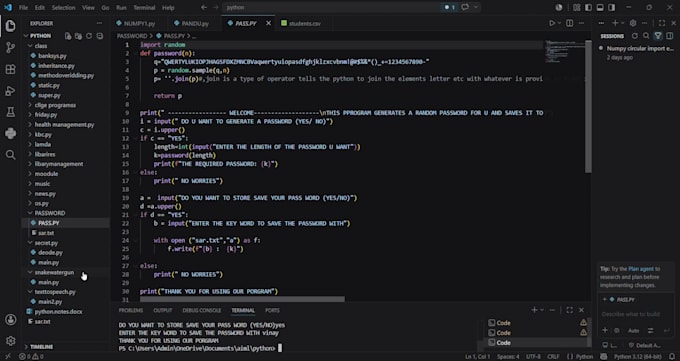Switch to the OUTPUT panel tab

click(x=163, y=310)
